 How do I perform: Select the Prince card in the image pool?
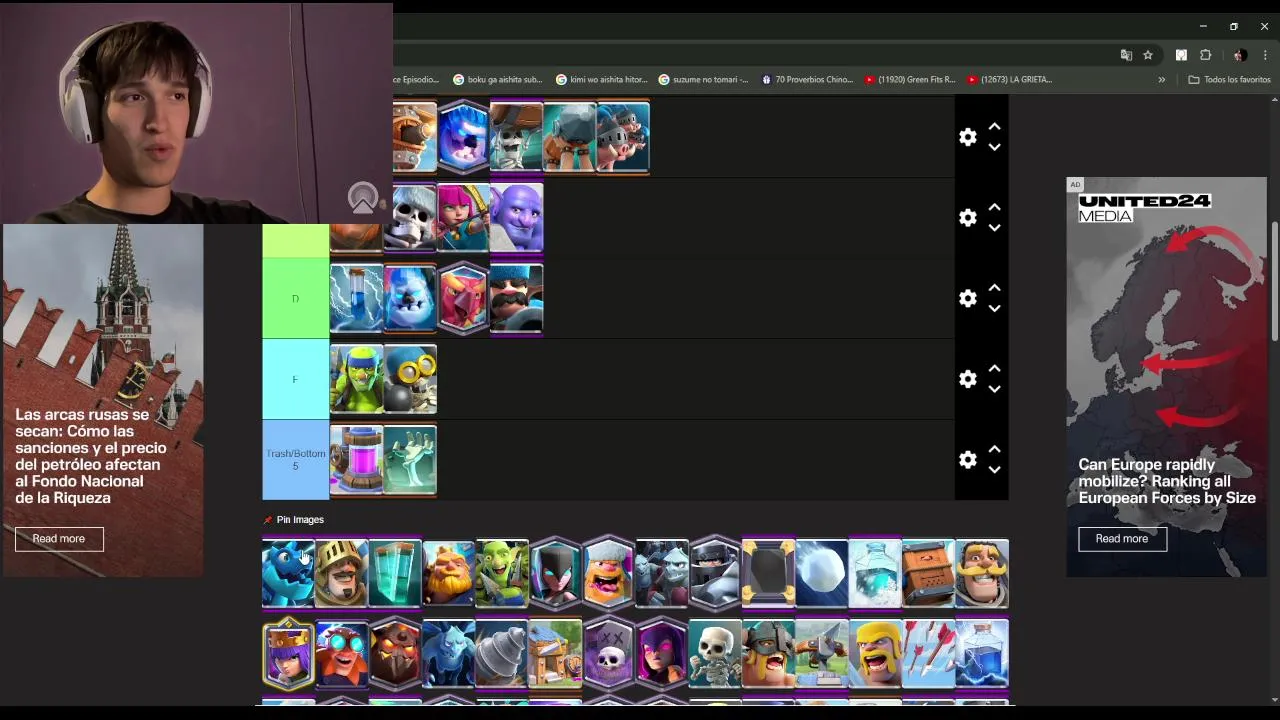tap(342, 573)
